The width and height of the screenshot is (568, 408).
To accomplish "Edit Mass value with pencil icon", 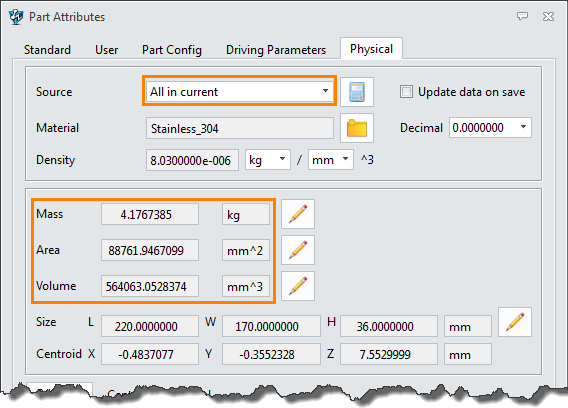I will [x=298, y=214].
